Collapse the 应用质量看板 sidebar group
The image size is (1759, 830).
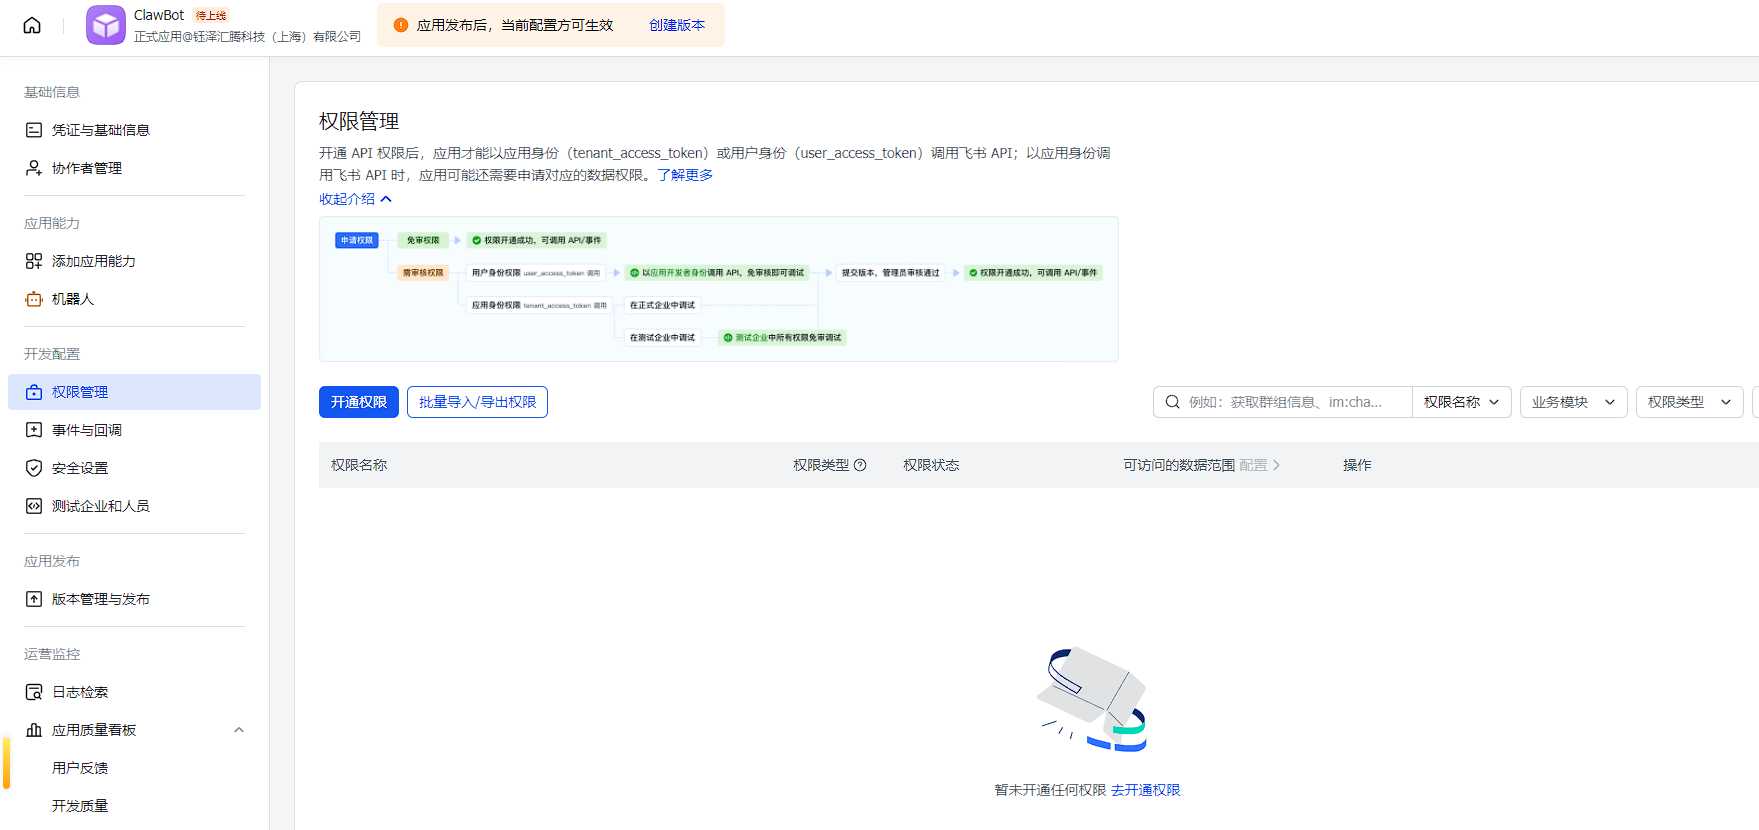pos(239,730)
